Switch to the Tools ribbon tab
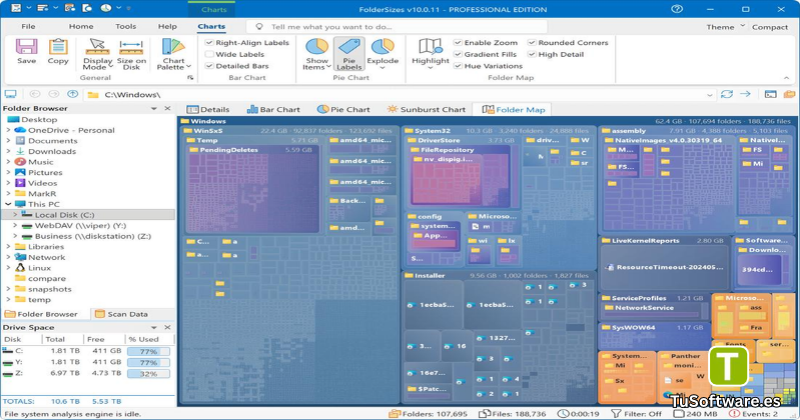The height and width of the screenshot is (420, 800). pos(126,26)
